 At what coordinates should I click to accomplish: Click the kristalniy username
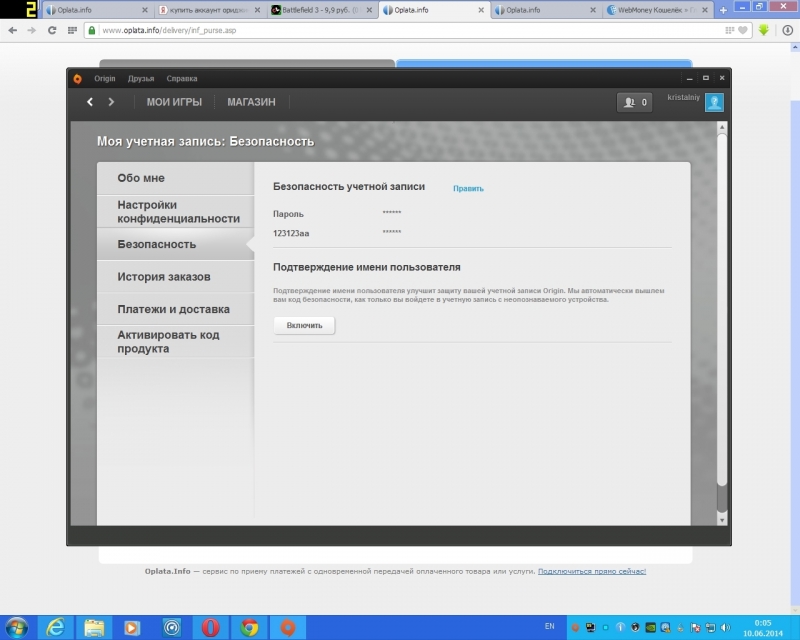684,97
